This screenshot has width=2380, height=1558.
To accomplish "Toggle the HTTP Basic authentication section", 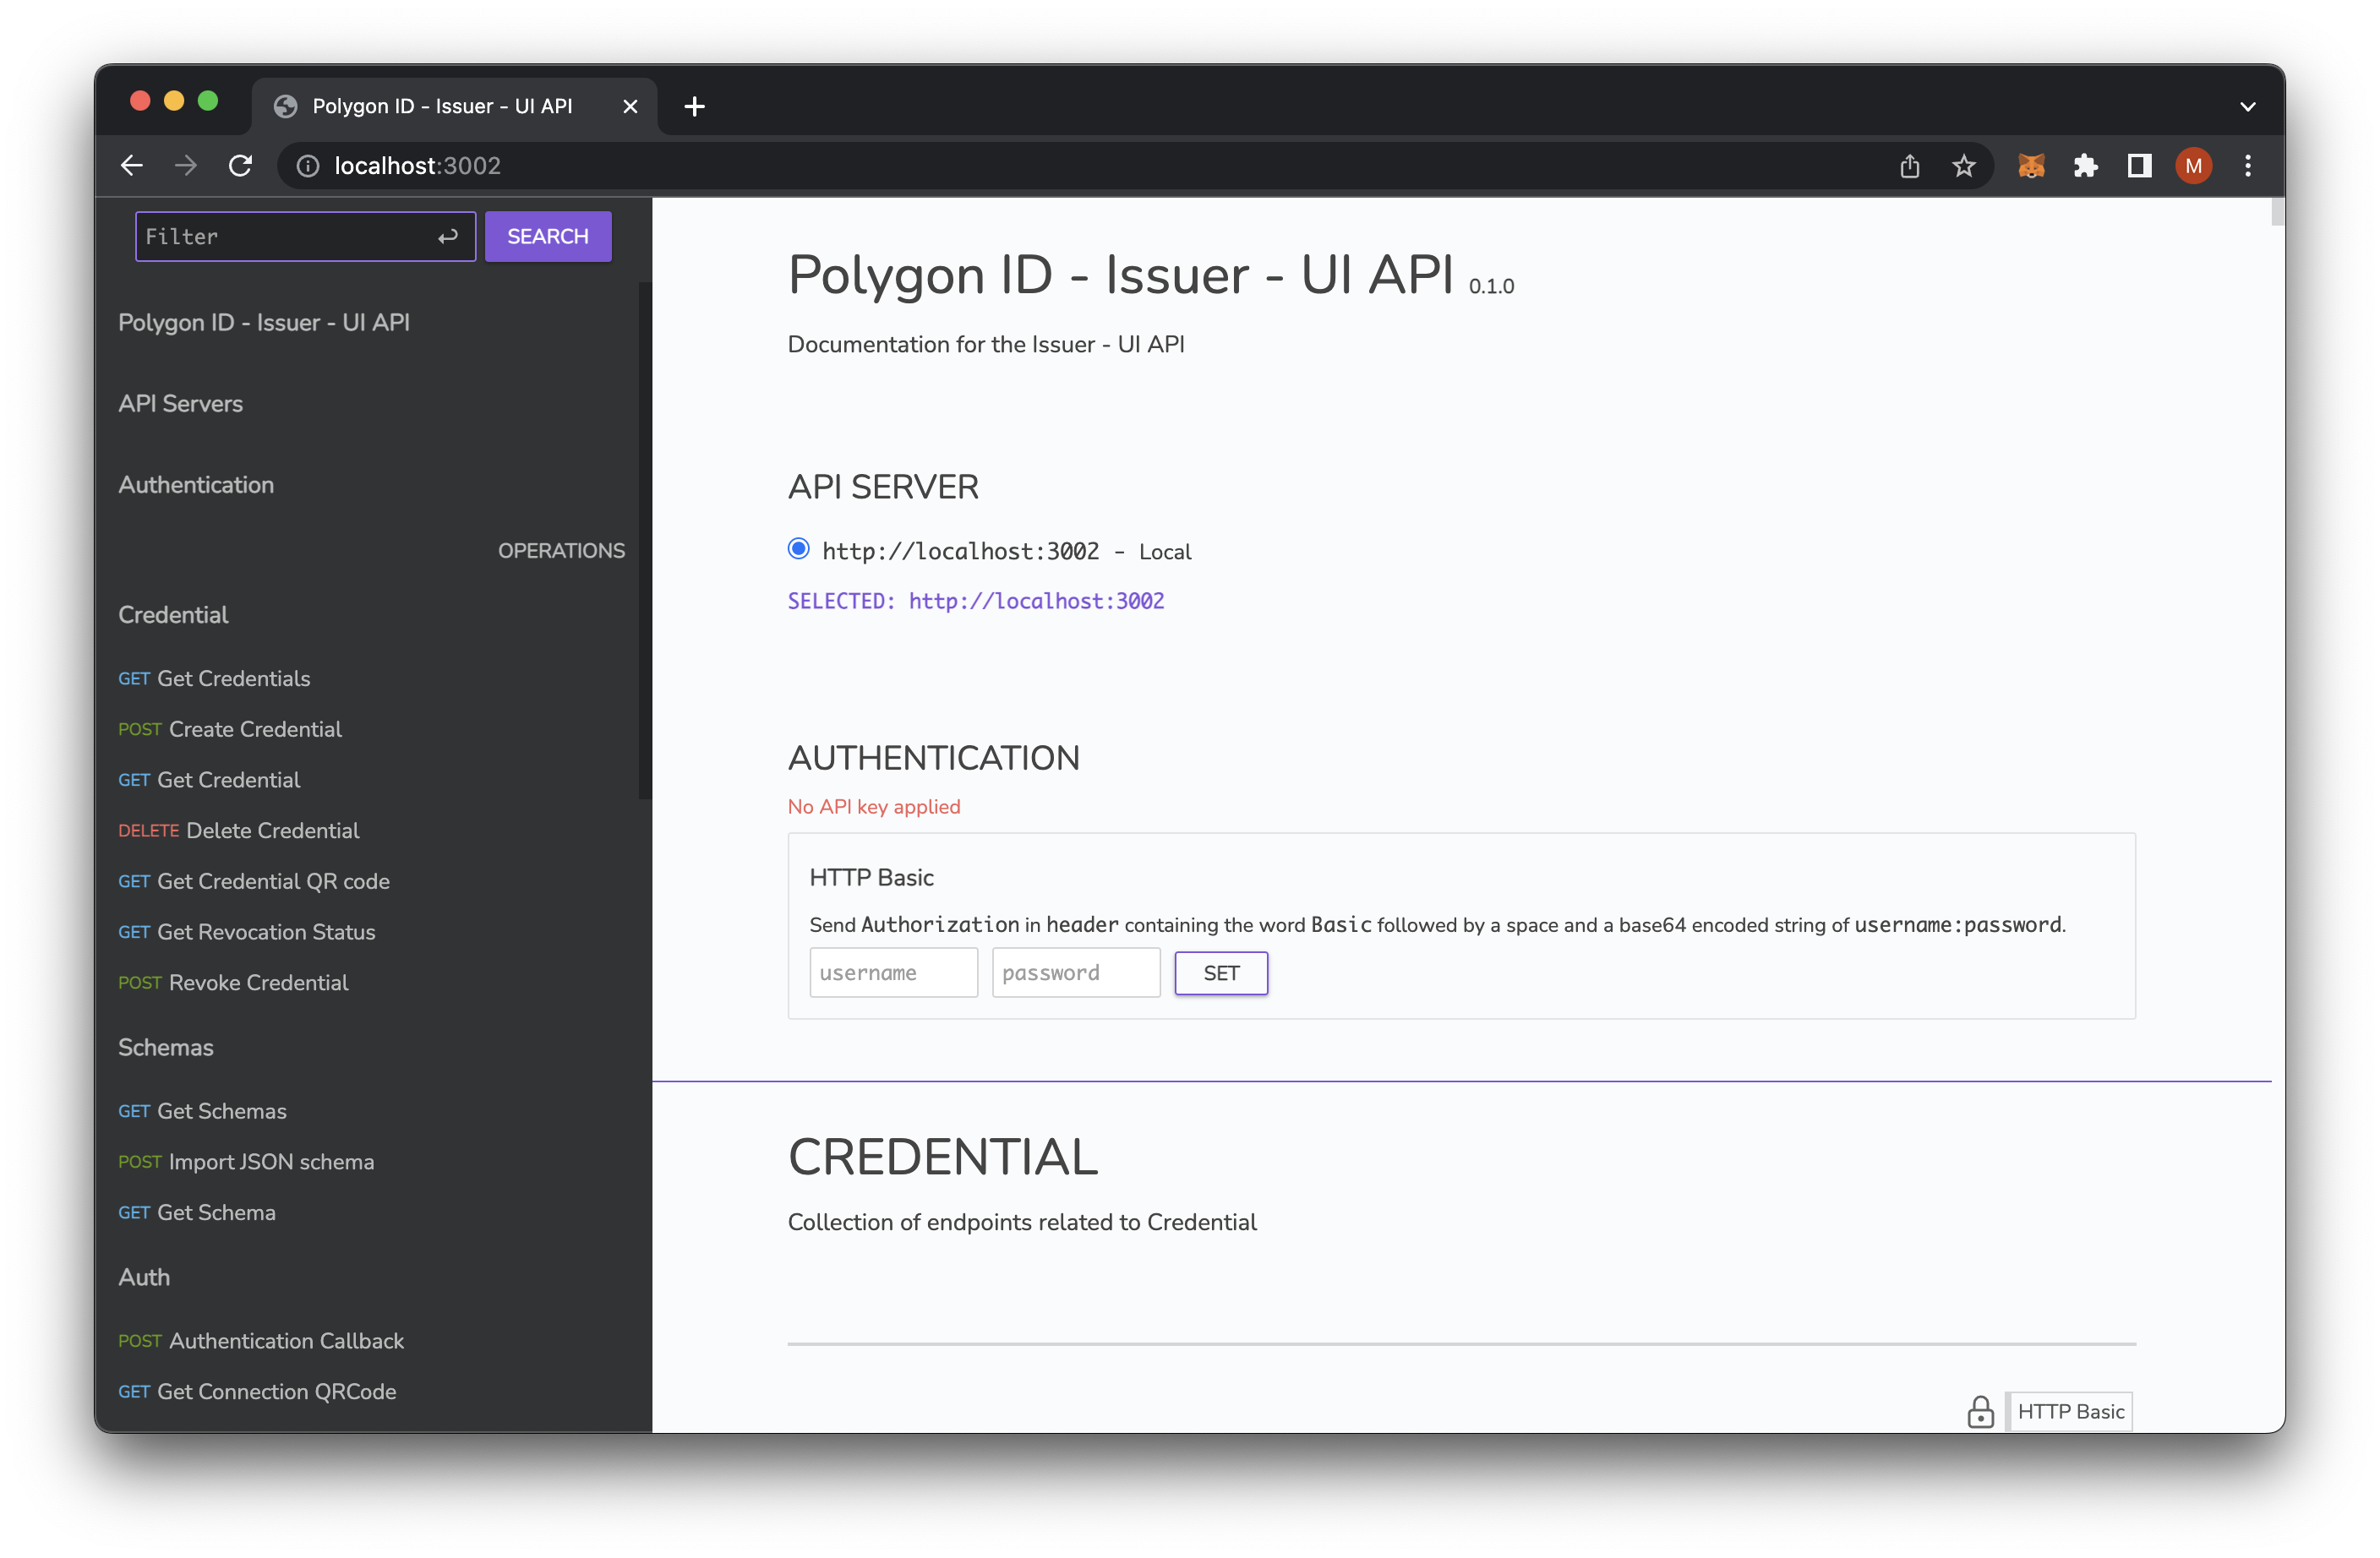I will coord(871,876).
